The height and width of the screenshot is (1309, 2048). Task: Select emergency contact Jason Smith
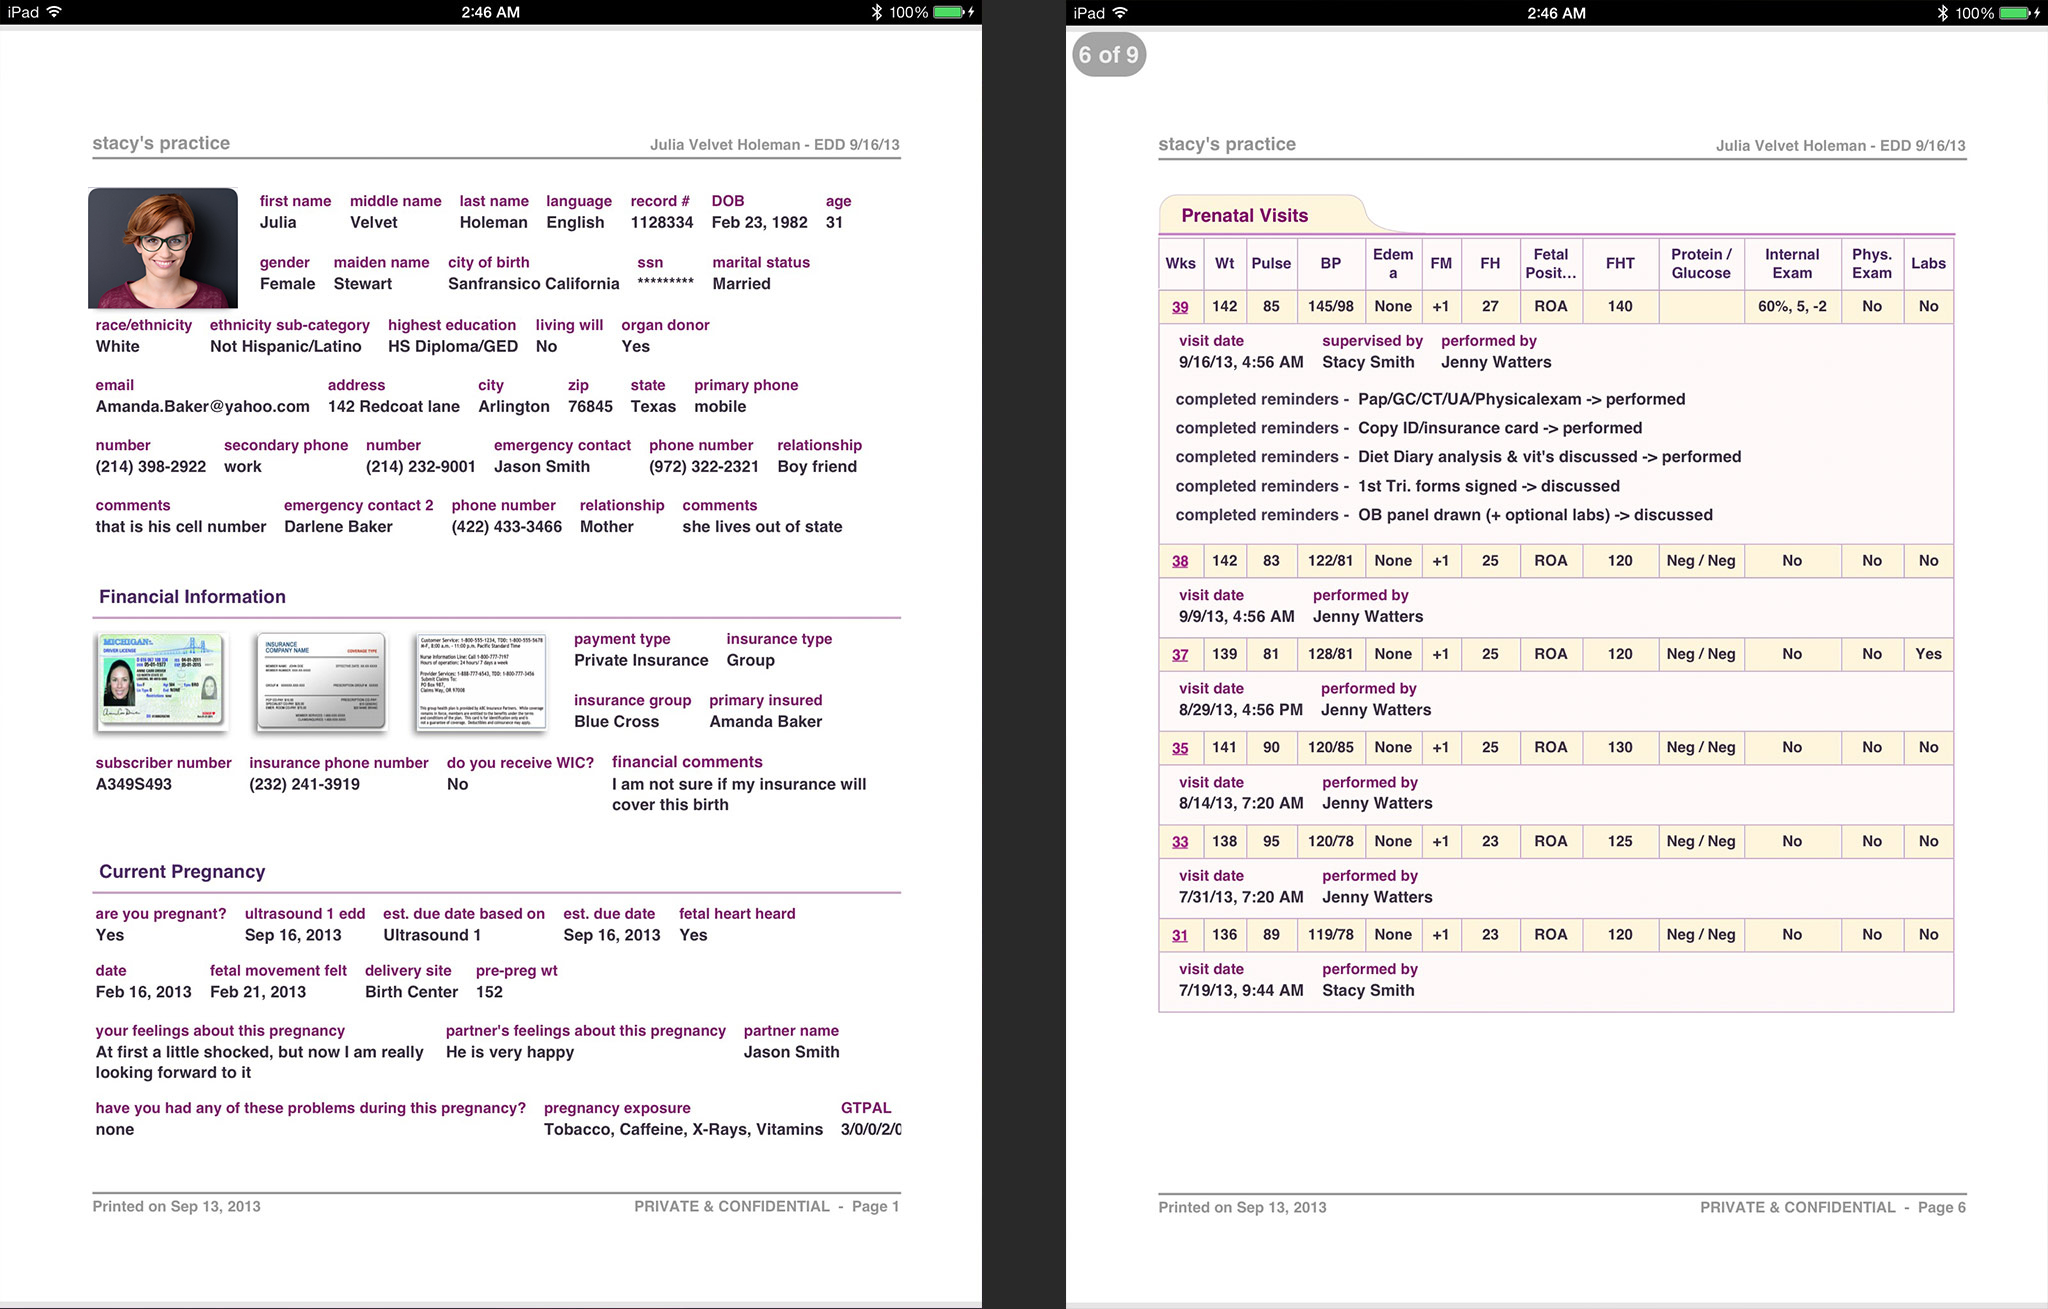[542, 467]
